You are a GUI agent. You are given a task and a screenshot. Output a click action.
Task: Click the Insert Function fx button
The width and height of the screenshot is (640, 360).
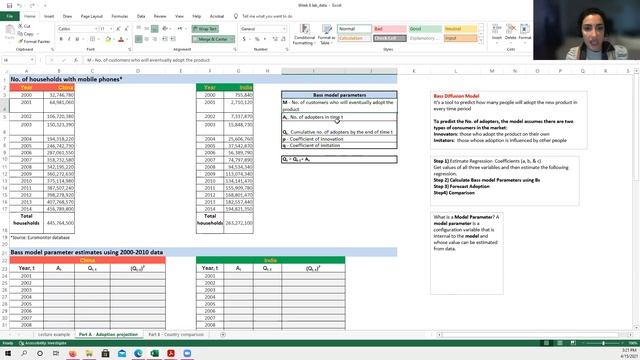[x=76, y=60]
